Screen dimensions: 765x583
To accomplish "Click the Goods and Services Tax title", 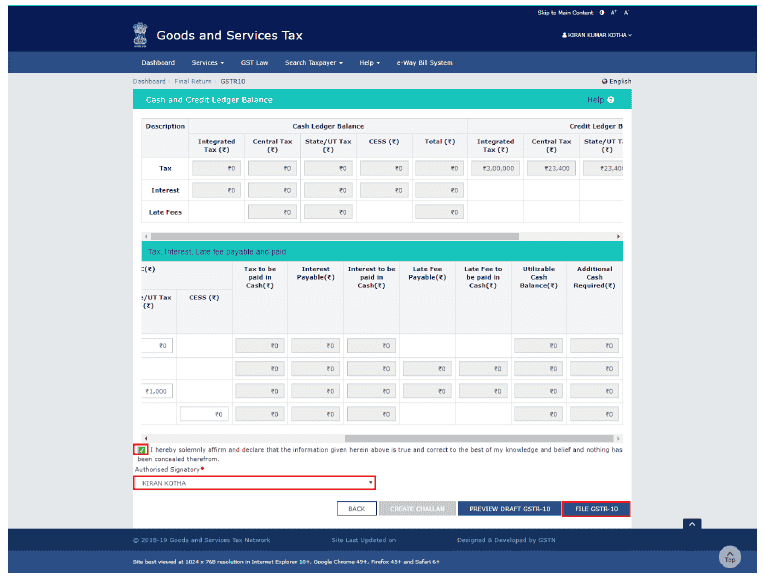I will [x=229, y=35].
